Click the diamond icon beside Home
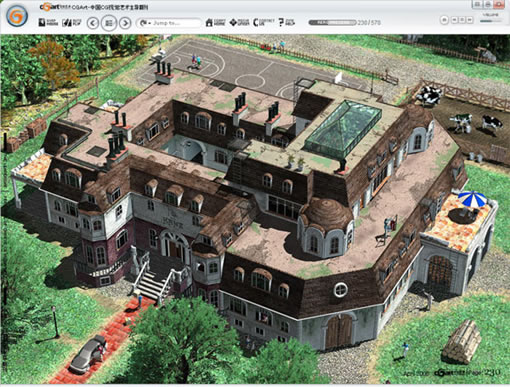This screenshot has width=510, height=387. tap(239, 22)
